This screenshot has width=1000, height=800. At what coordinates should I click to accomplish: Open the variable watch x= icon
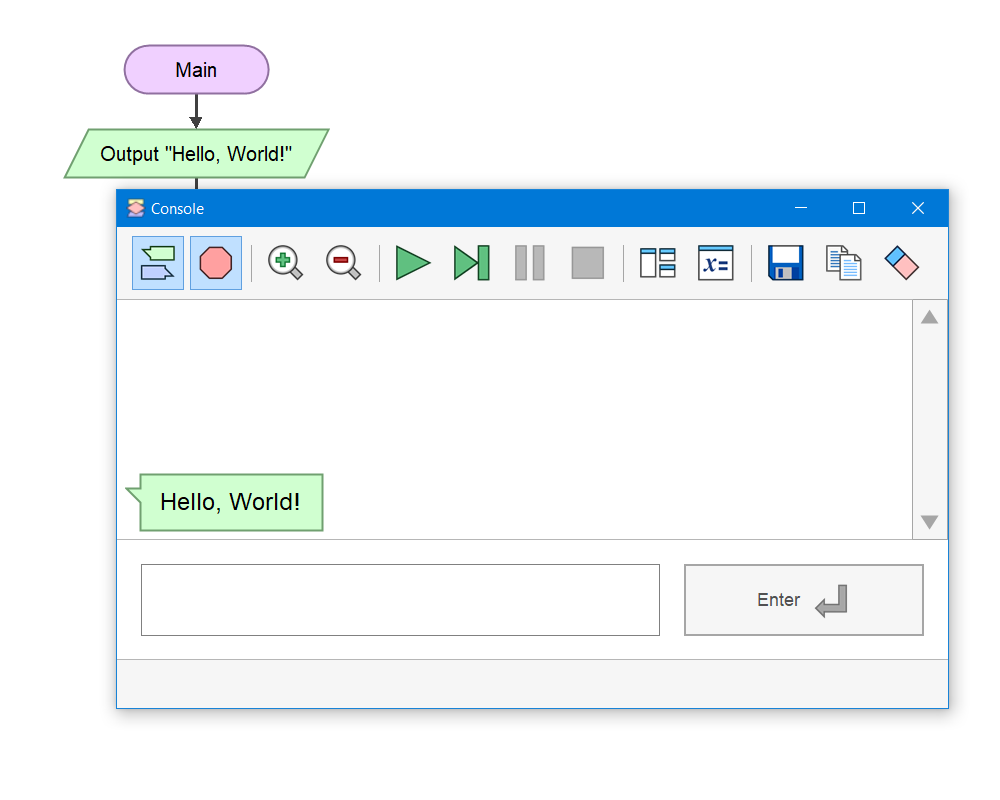tap(716, 263)
